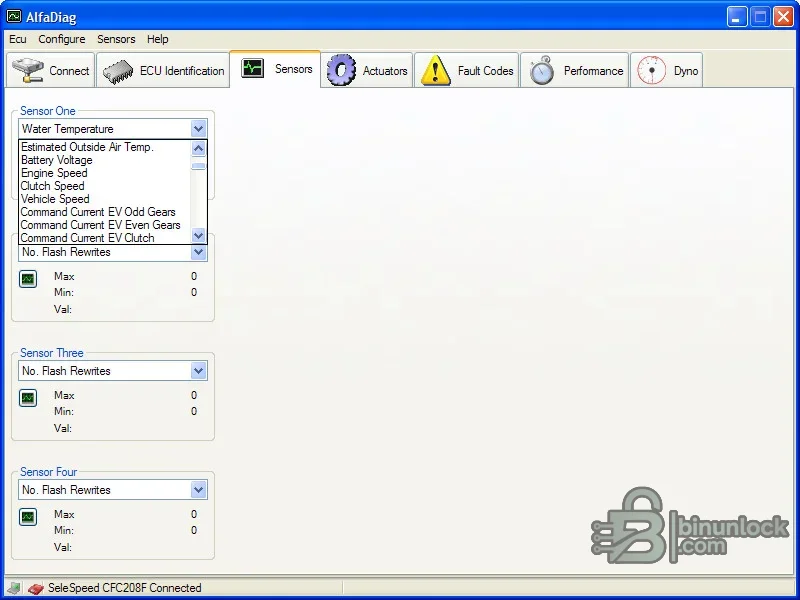This screenshot has height=600, width=800.
Task: Click the sensor list scroll down arrow
Action: pyautogui.click(x=198, y=236)
